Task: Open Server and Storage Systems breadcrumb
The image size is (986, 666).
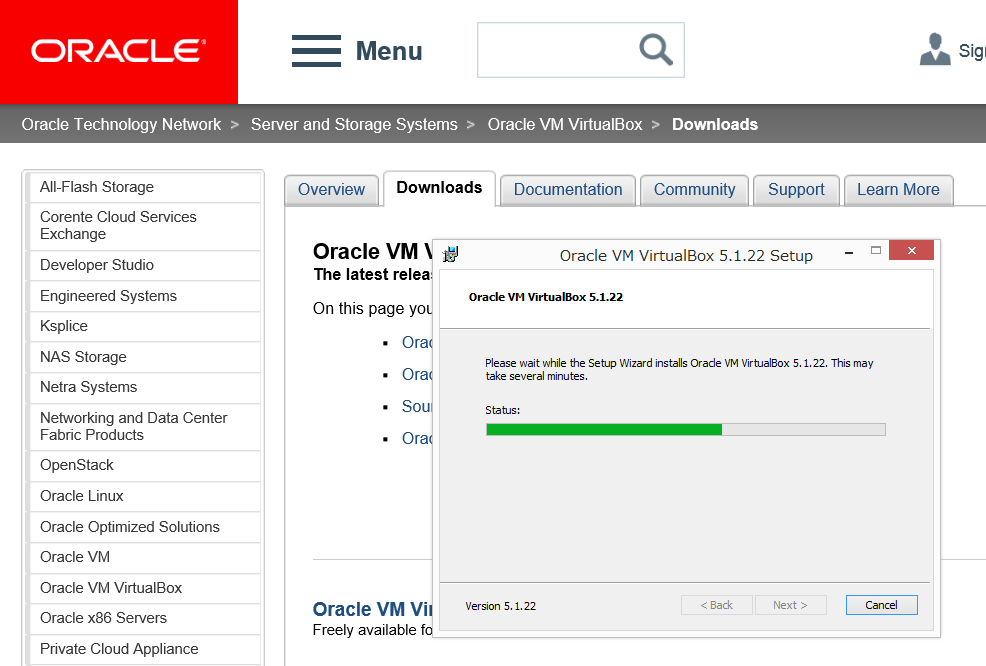Action: click(x=354, y=125)
